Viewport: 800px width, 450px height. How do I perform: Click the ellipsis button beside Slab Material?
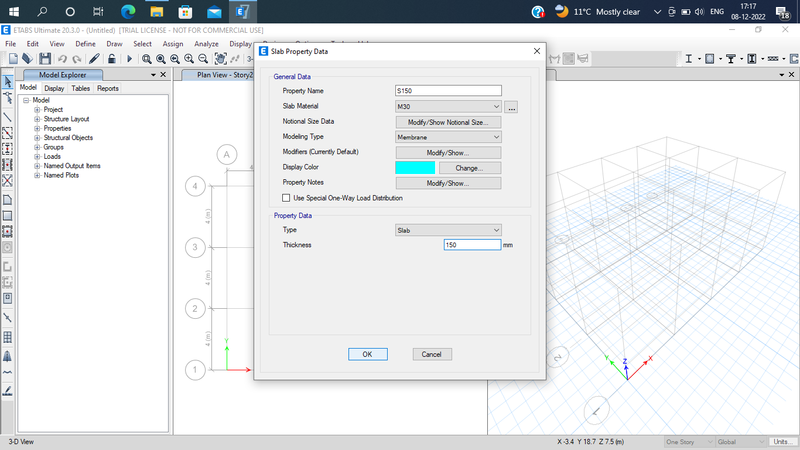[511, 107]
